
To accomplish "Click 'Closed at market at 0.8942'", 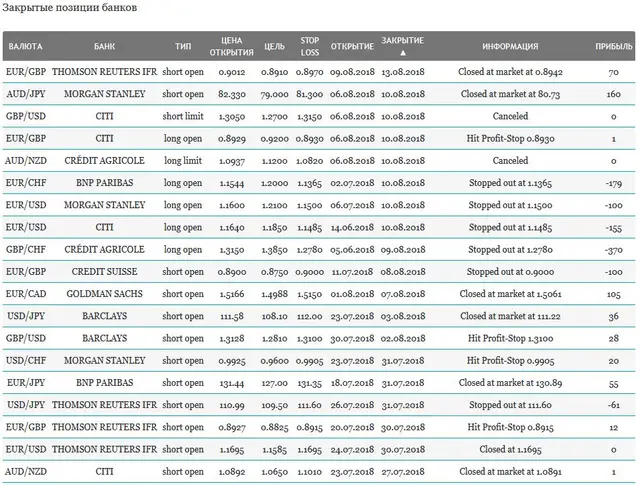I will pos(510,72).
